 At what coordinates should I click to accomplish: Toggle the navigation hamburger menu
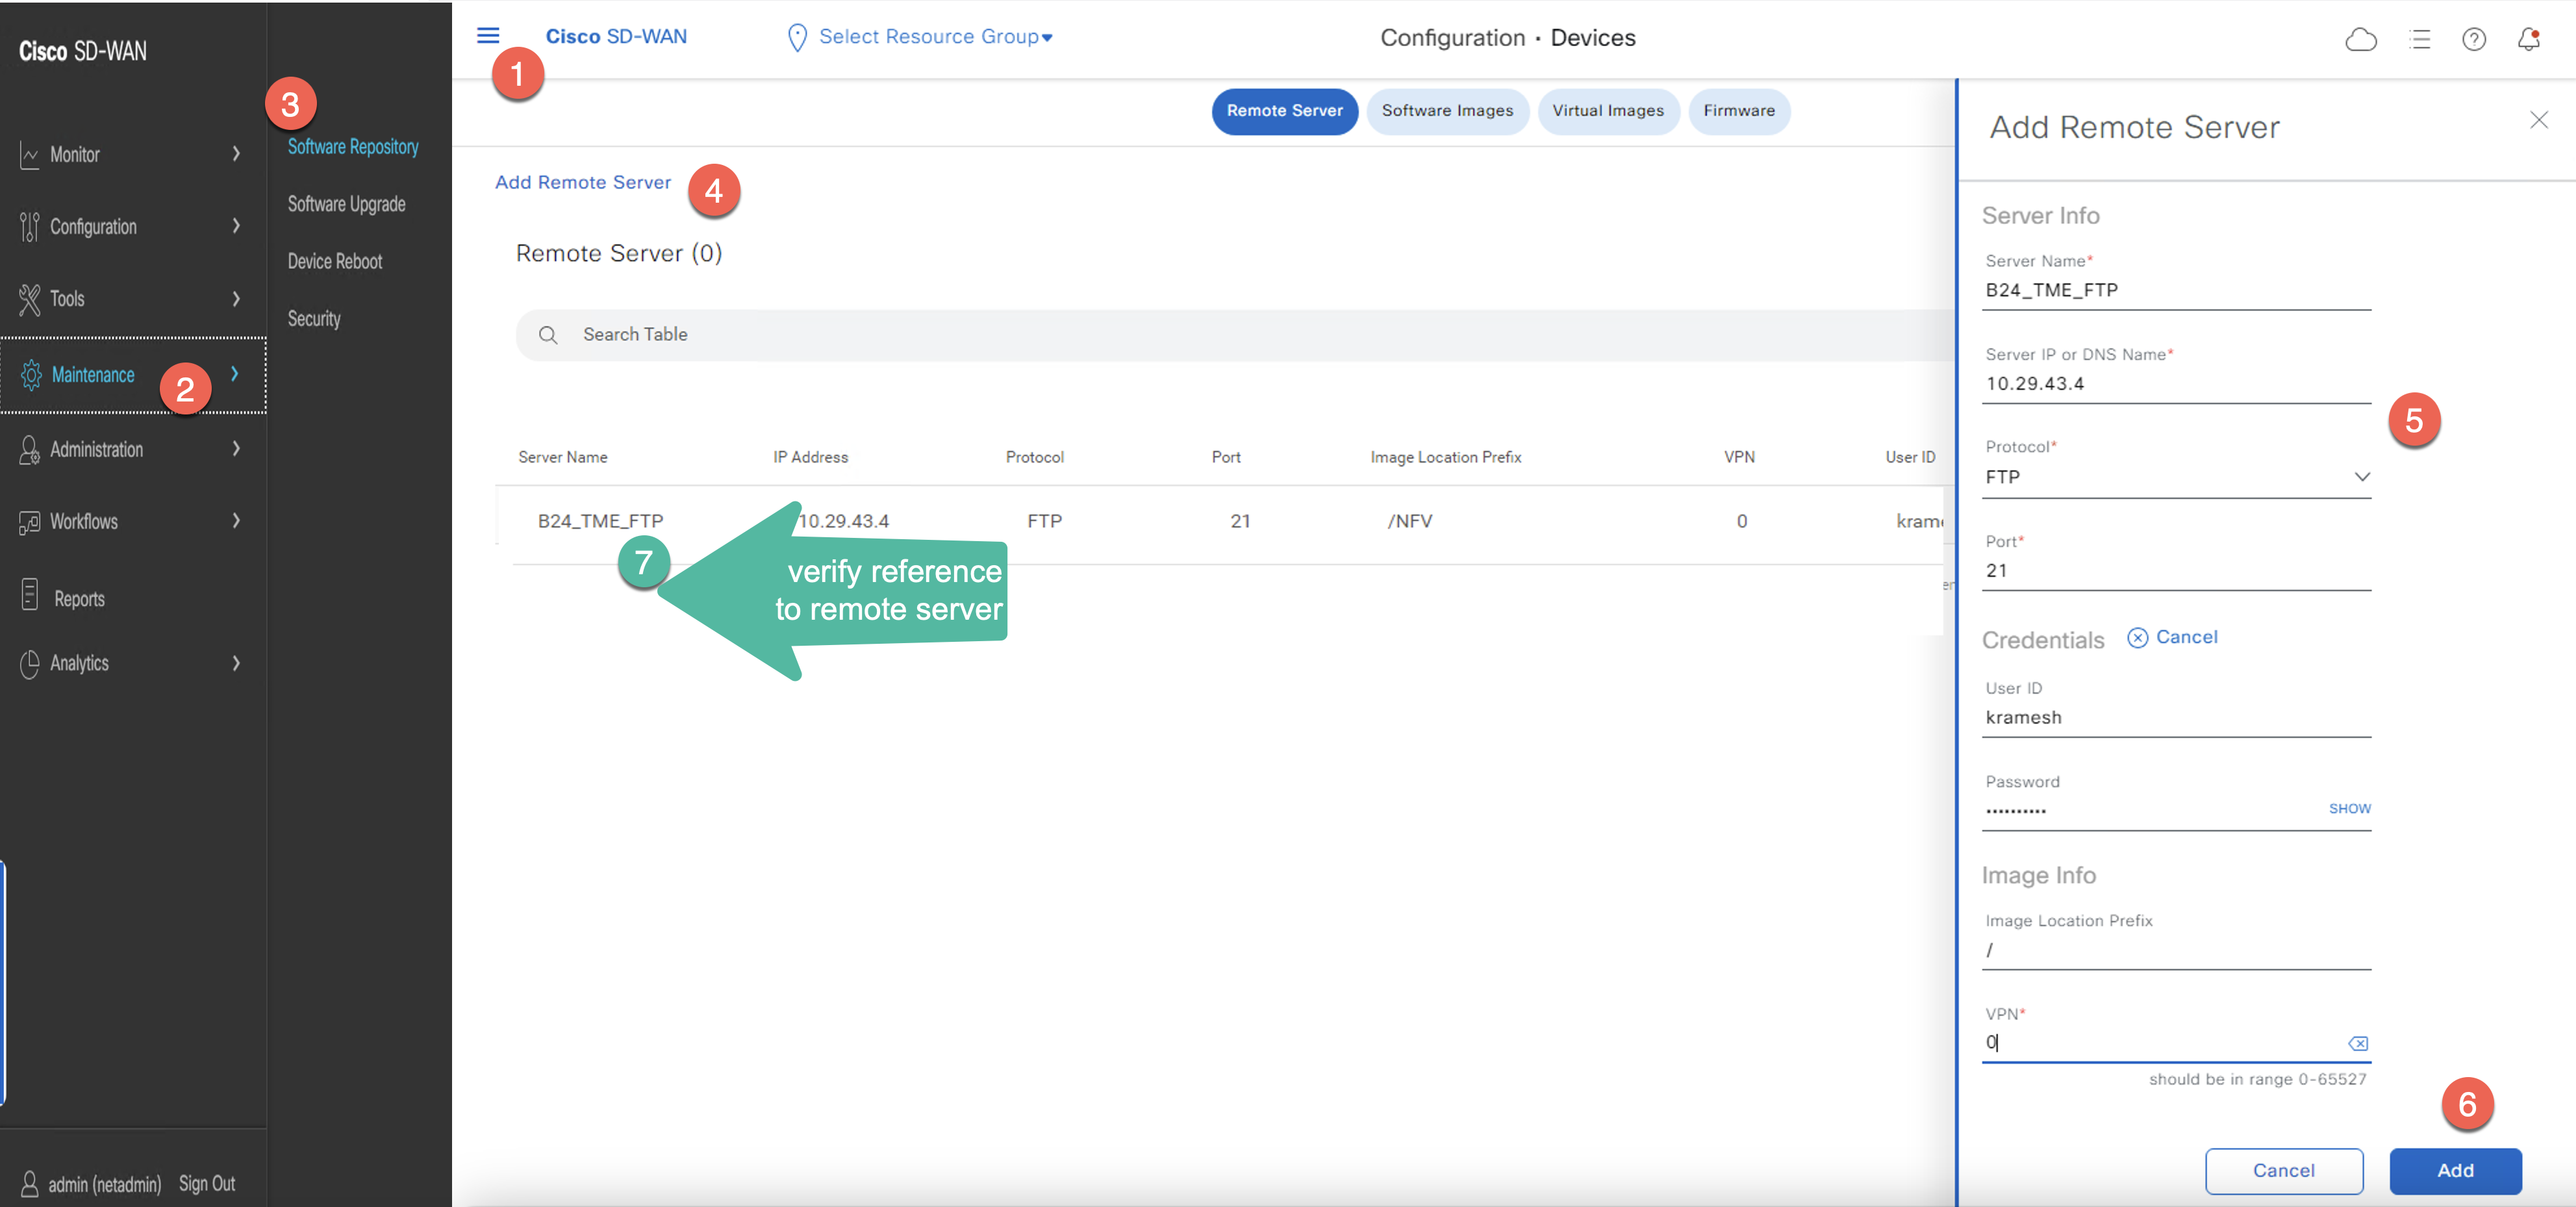[x=488, y=35]
